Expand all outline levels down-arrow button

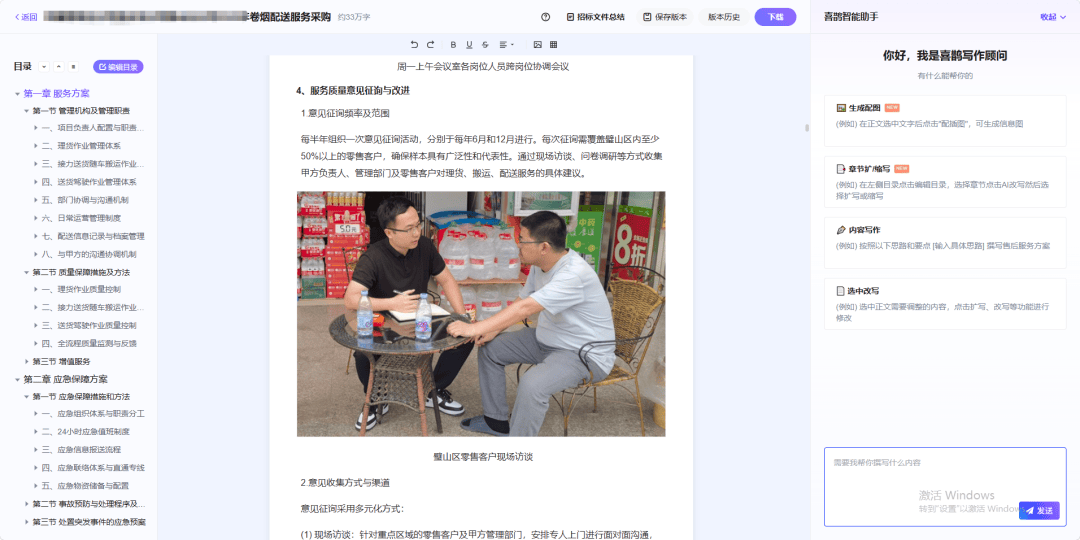click(44, 67)
